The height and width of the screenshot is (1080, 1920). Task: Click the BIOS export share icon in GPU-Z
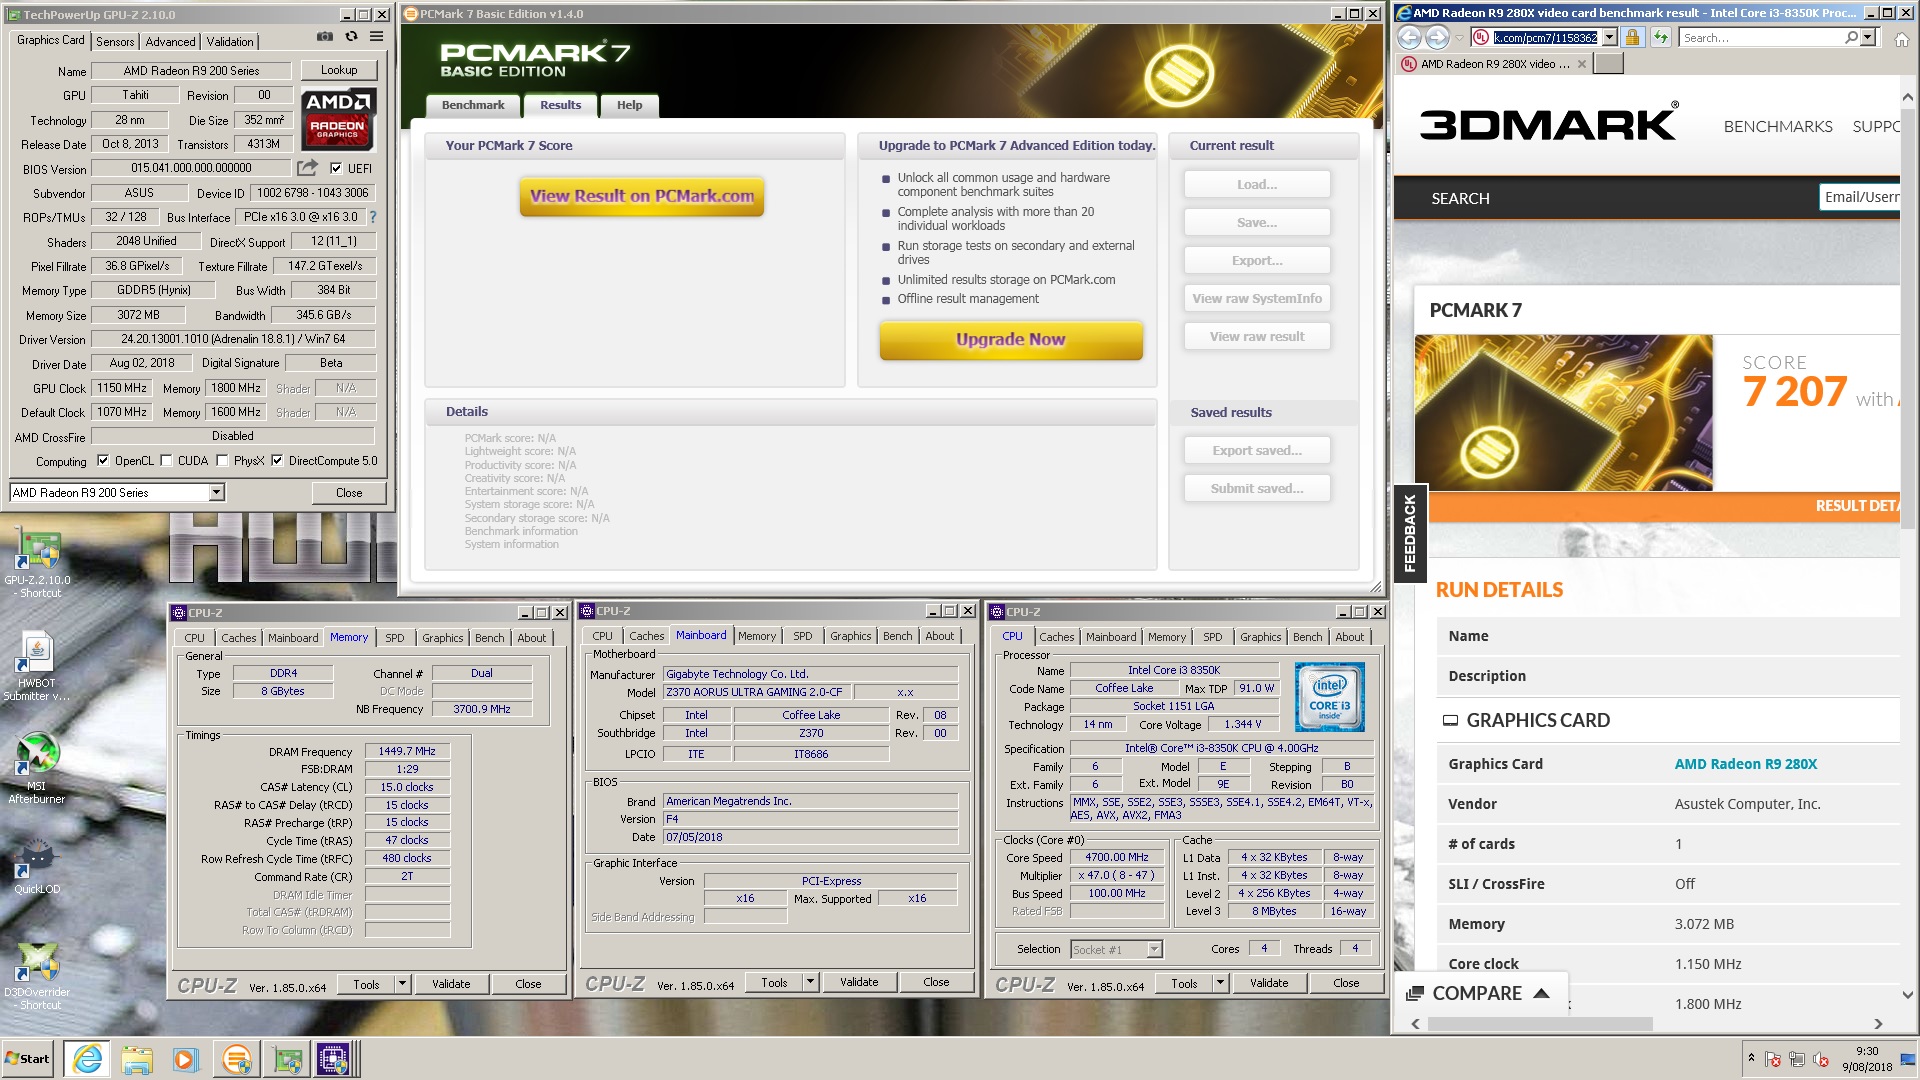(307, 168)
